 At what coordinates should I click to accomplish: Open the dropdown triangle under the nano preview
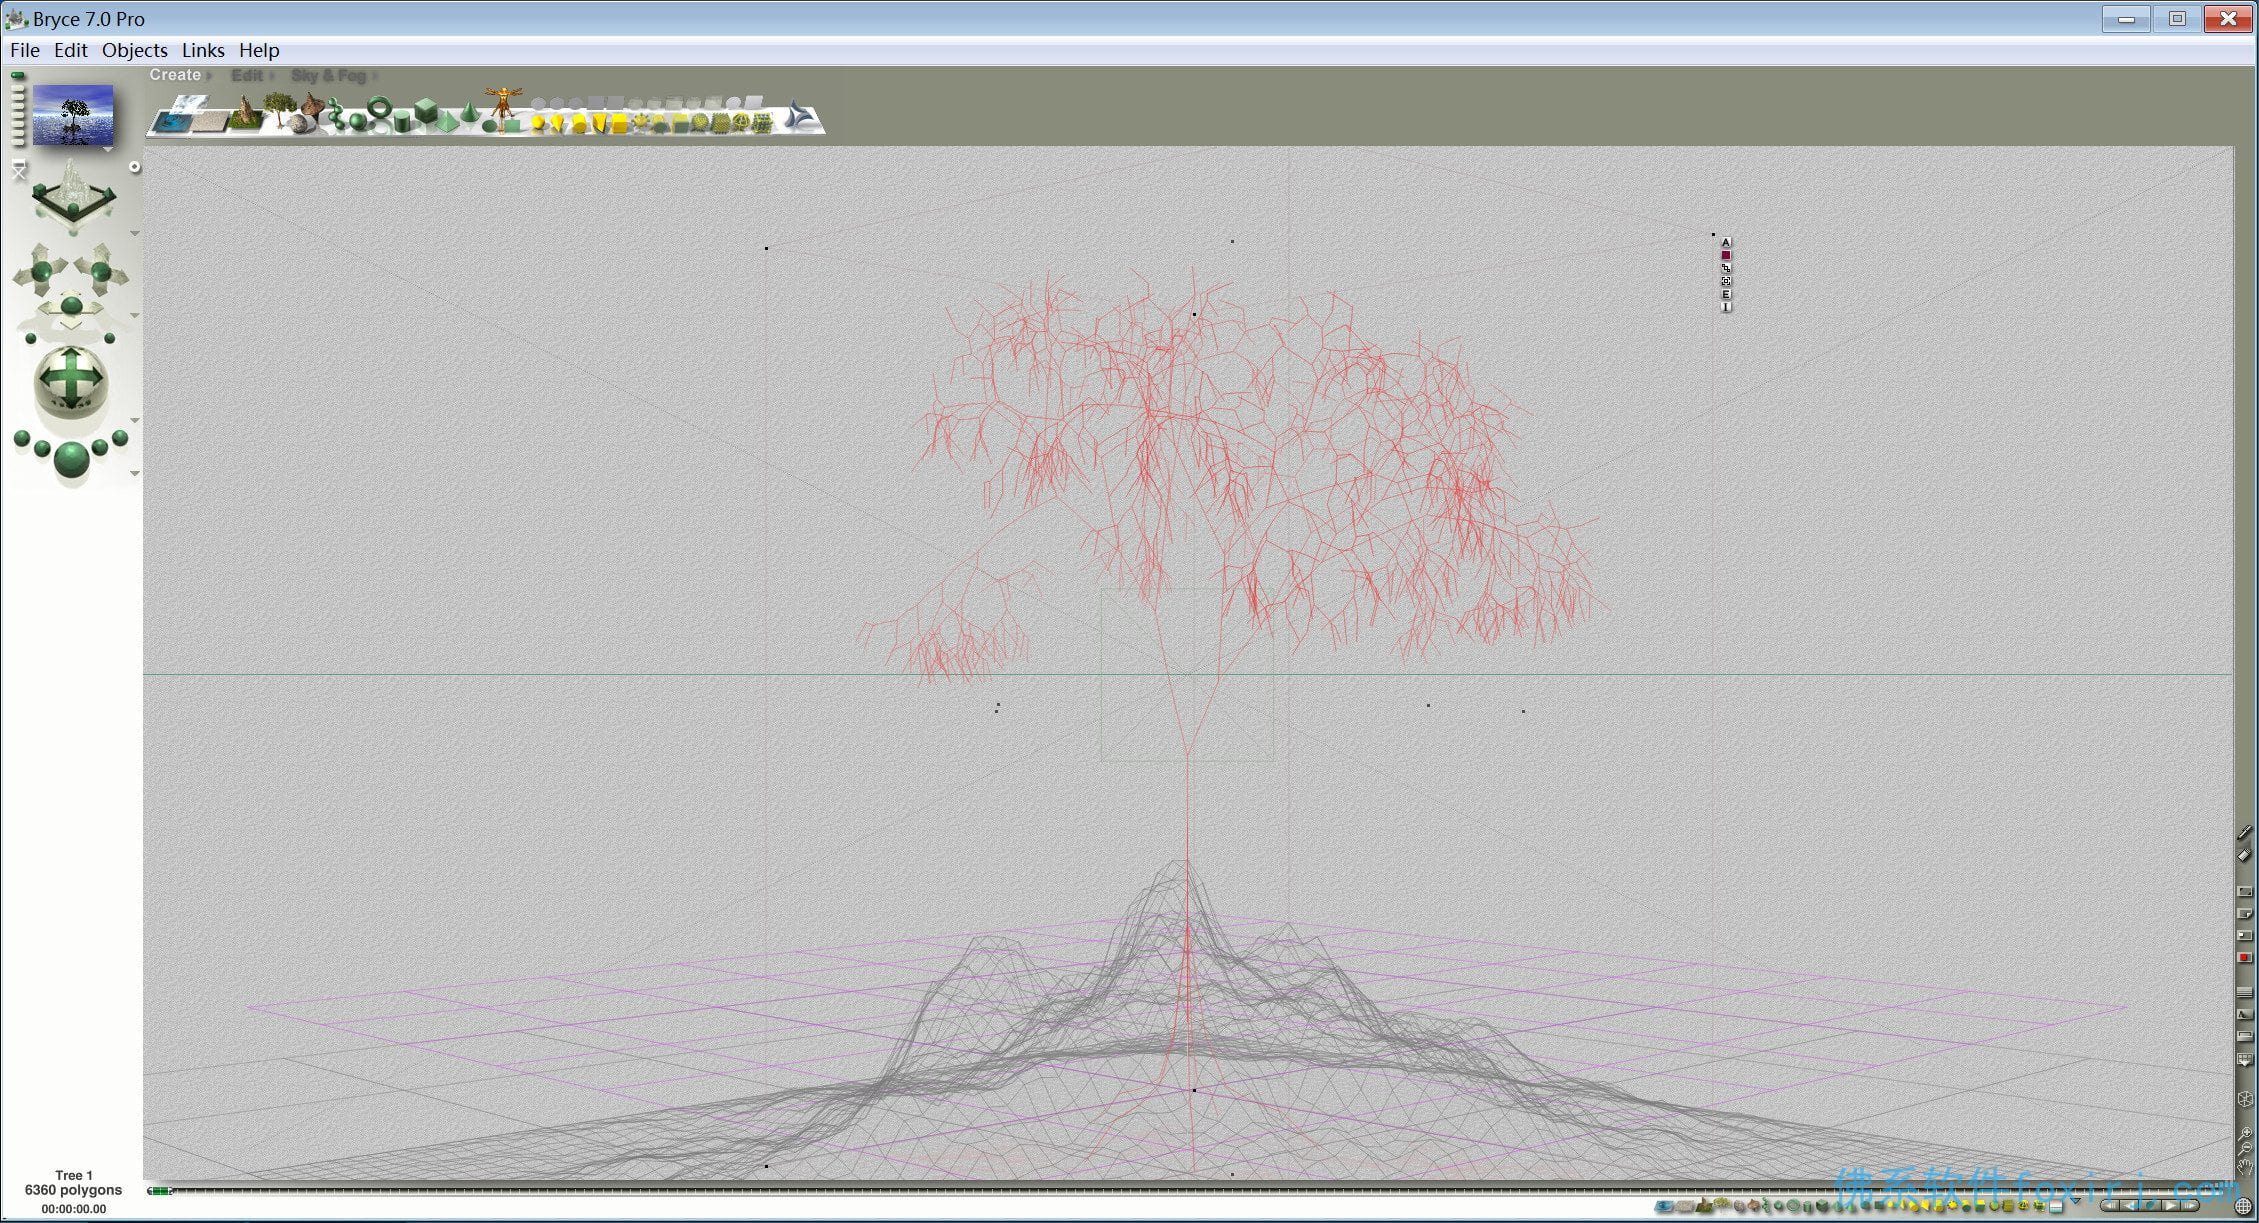click(x=107, y=150)
